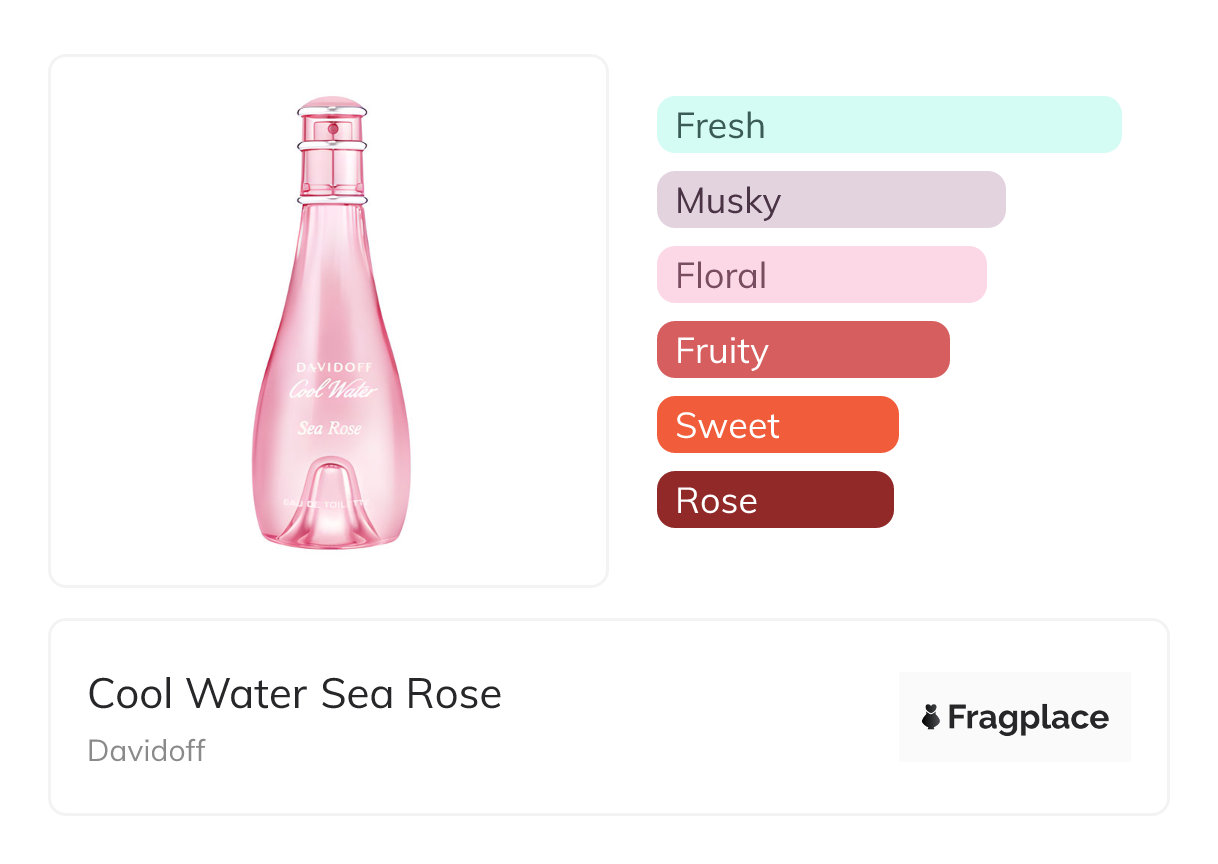The width and height of the screenshot is (1218, 864).
Task: Click the Eau de Toilette text on the bottle
Action: (333, 502)
